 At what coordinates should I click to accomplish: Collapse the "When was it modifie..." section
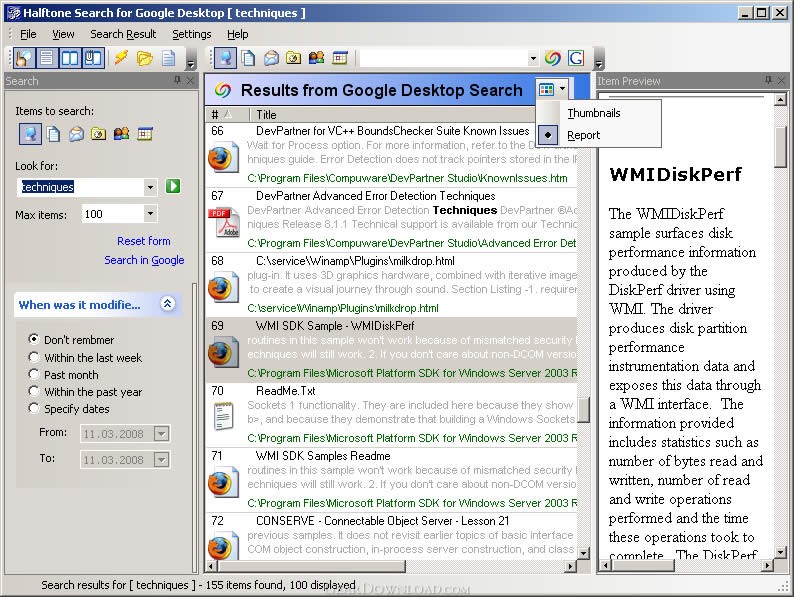tap(168, 304)
